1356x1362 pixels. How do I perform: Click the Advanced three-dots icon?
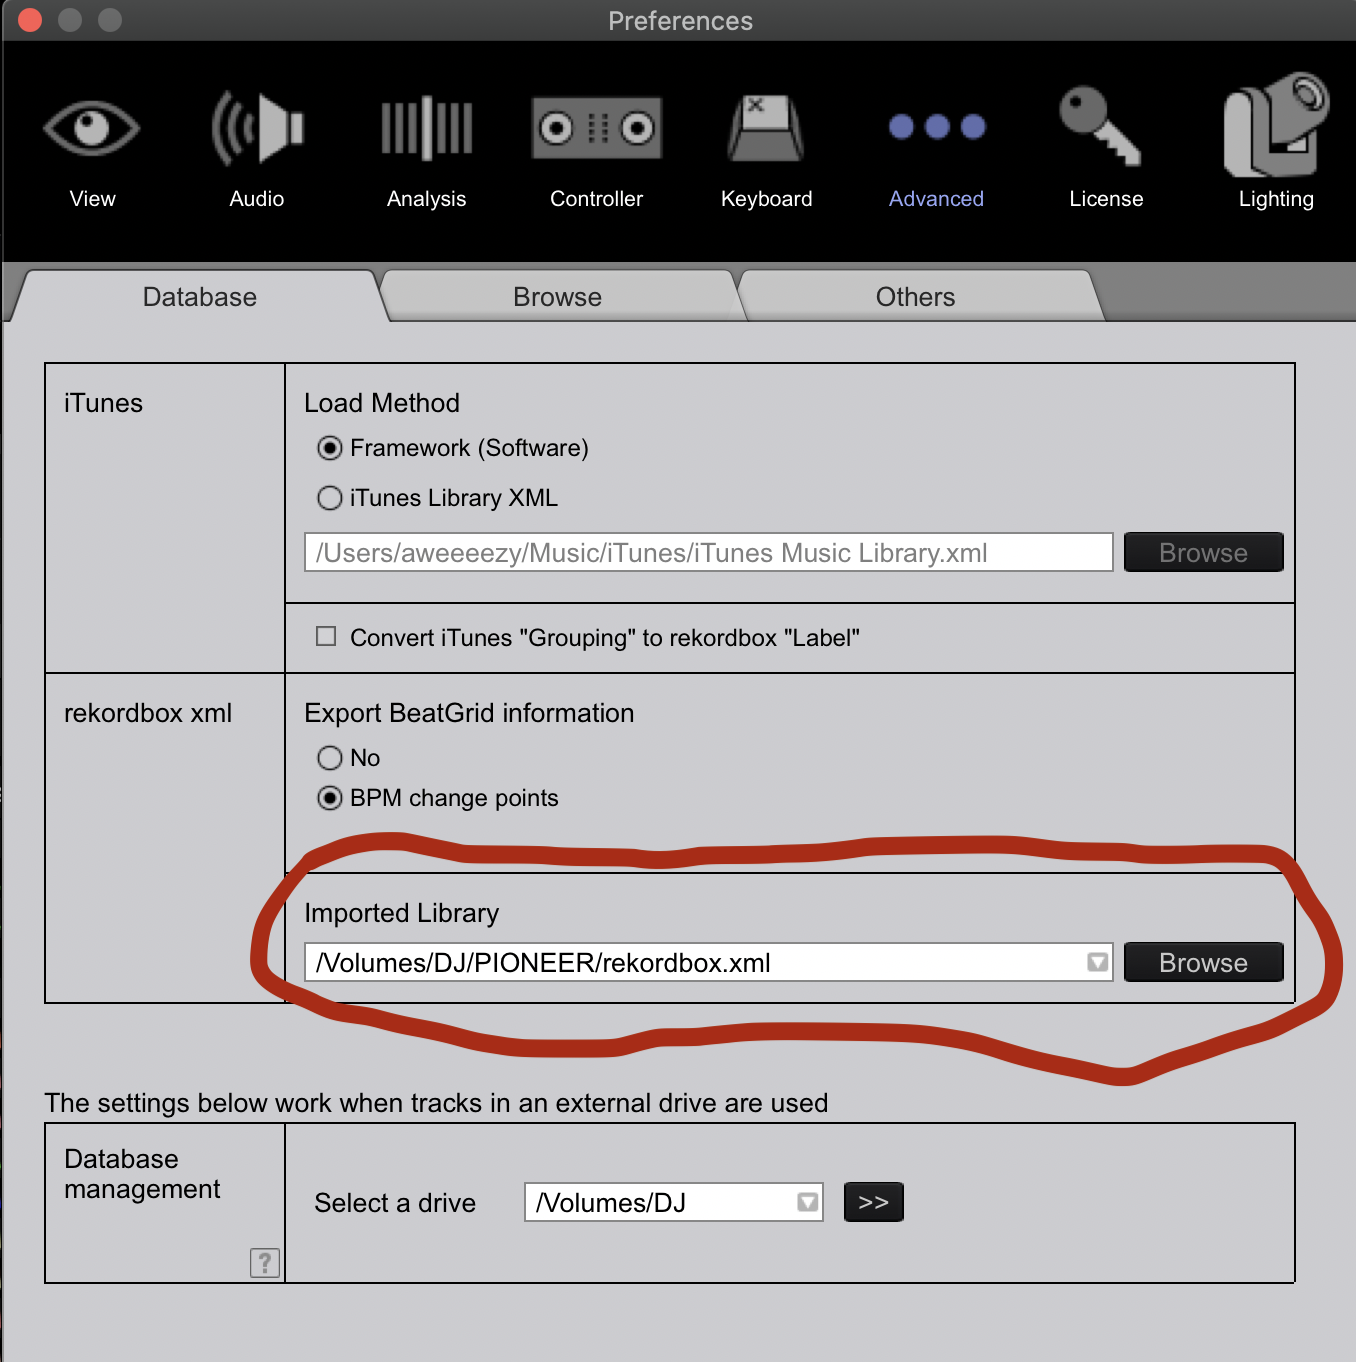tap(937, 127)
